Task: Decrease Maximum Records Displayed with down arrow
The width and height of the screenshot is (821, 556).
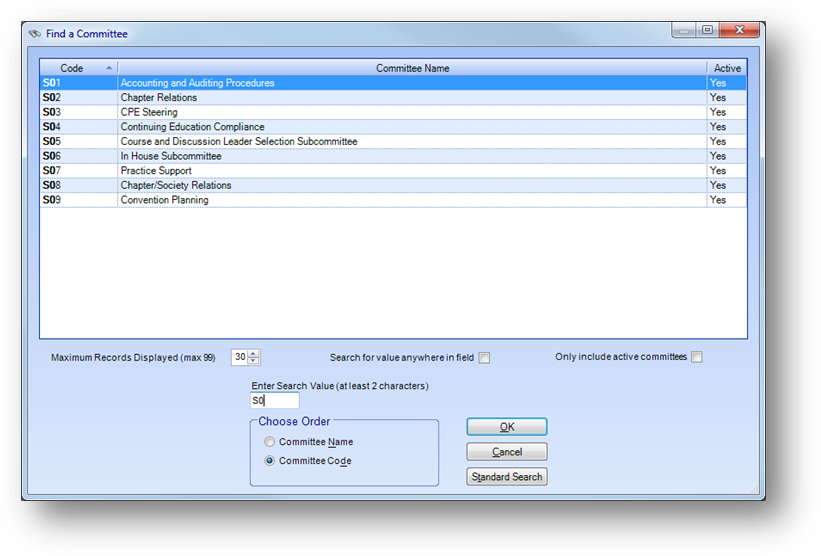Action: 253,361
